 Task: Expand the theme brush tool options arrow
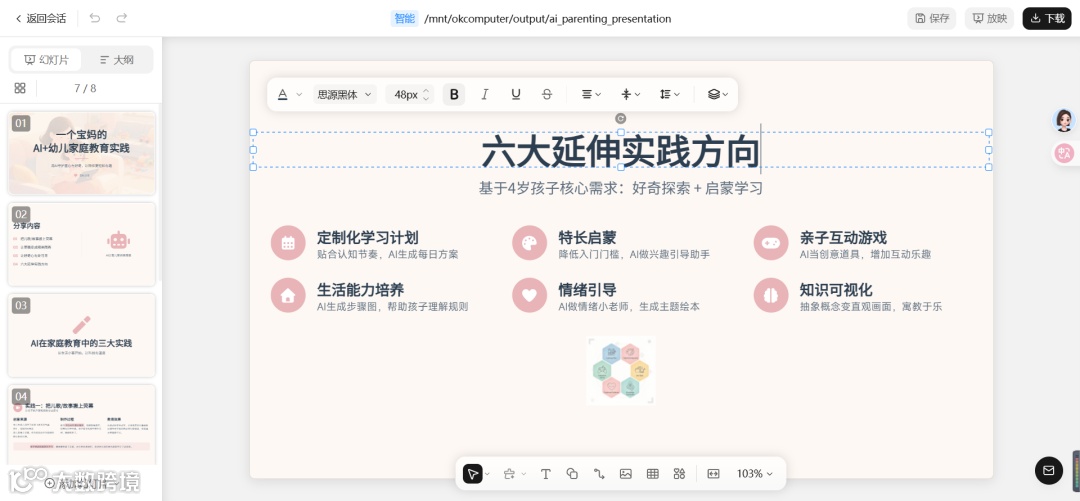click(523, 473)
